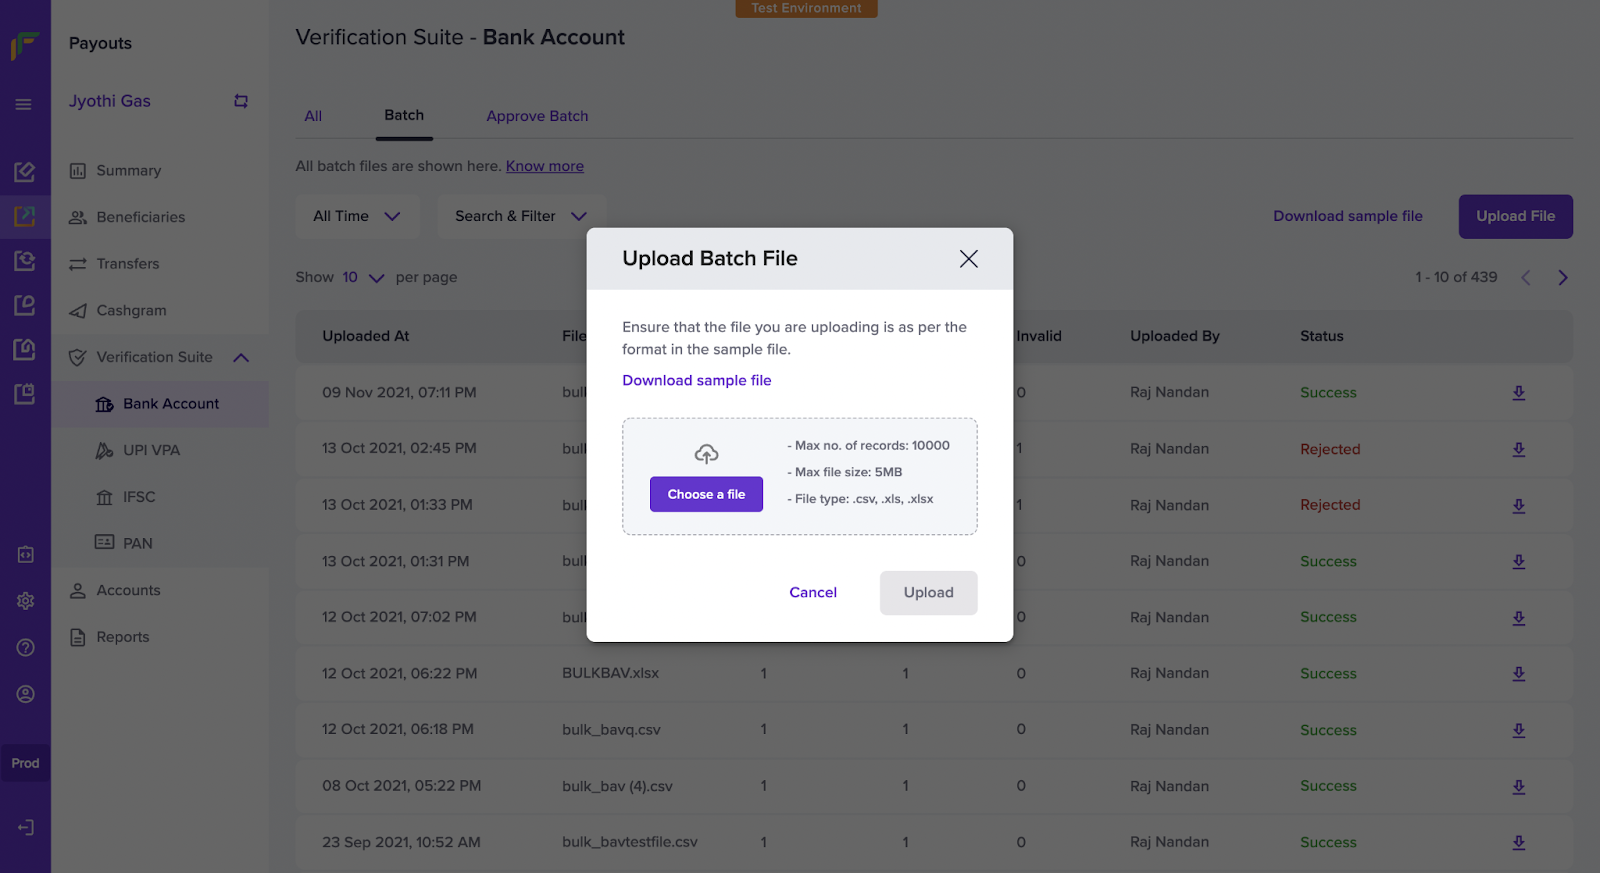Switch to the Approve Batch tab
Screen dimensions: 1600x873
(x=537, y=116)
